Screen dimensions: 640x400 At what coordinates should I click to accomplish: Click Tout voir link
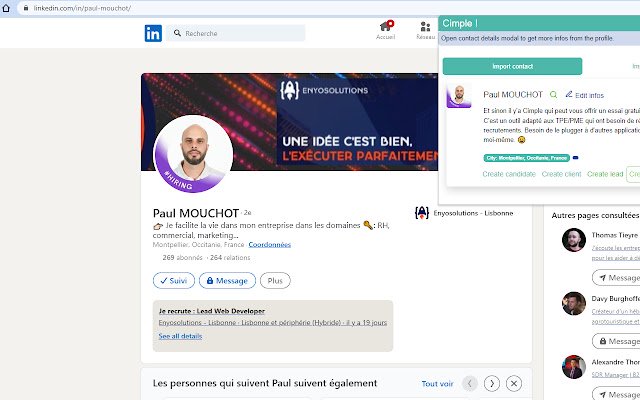pyautogui.click(x=437, y=384)
